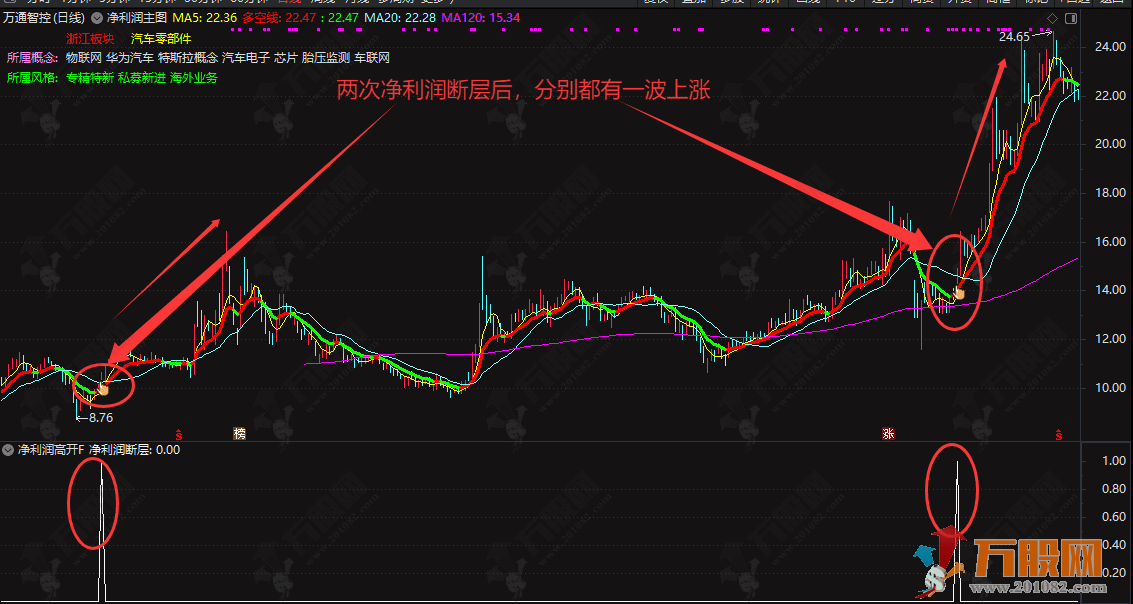Open the 特斯拉概念 concept tag
The width and height of the screenshot is (1133, 604).
tap(188, 57)
